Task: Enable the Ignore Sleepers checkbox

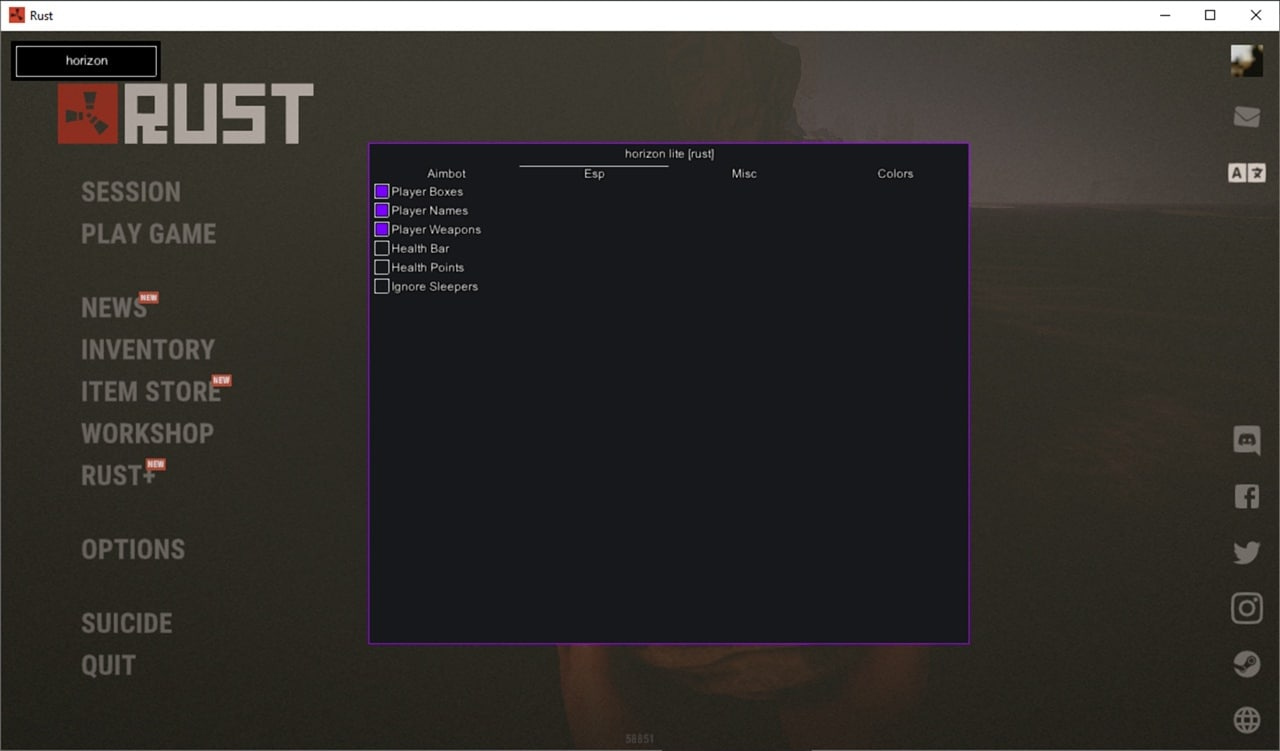Action: click(381, 286)
